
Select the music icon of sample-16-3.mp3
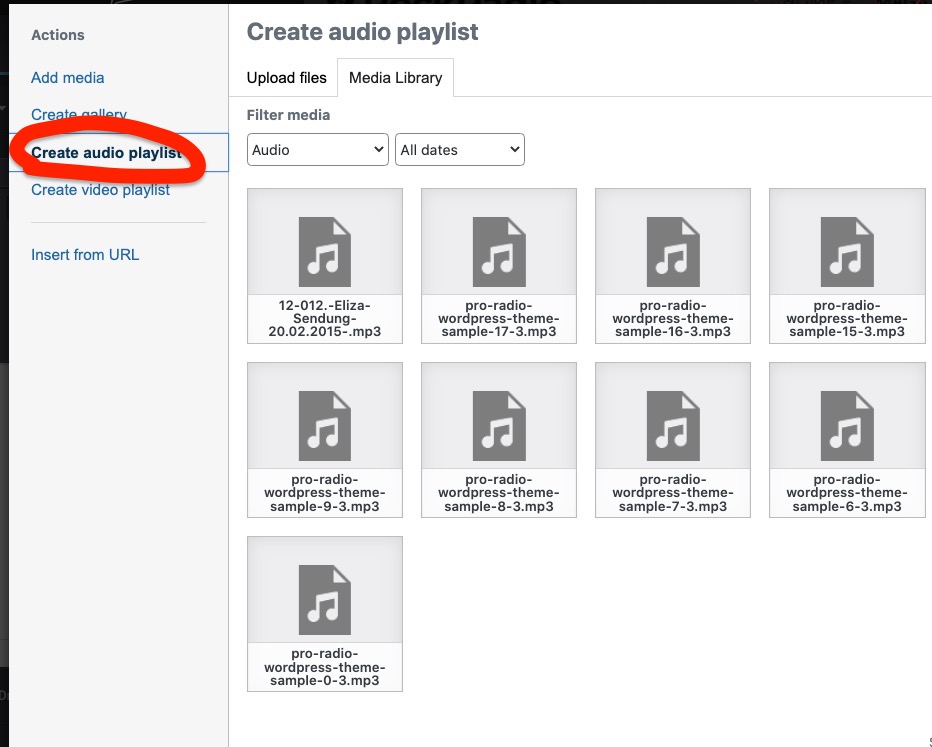click(x=673, y=252)
